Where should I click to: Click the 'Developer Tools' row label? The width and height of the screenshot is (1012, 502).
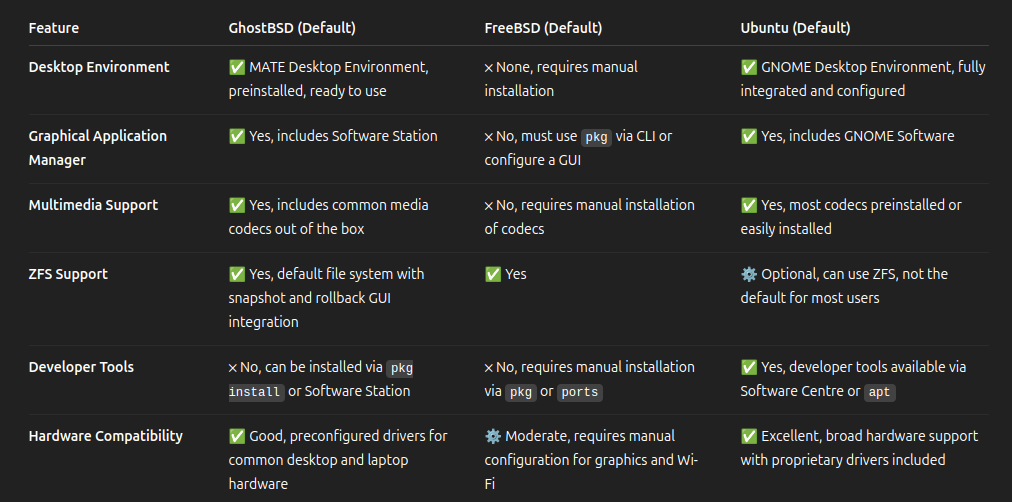point(81,367)
